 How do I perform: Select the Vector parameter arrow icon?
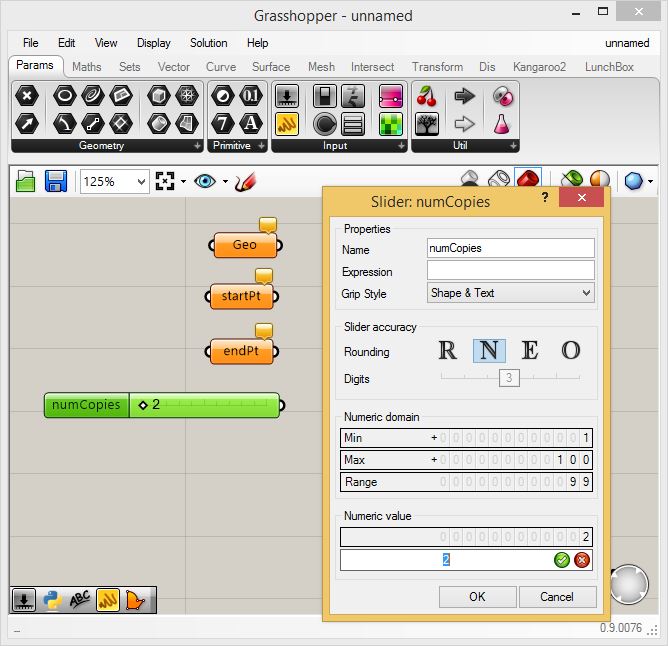point(27,124)
